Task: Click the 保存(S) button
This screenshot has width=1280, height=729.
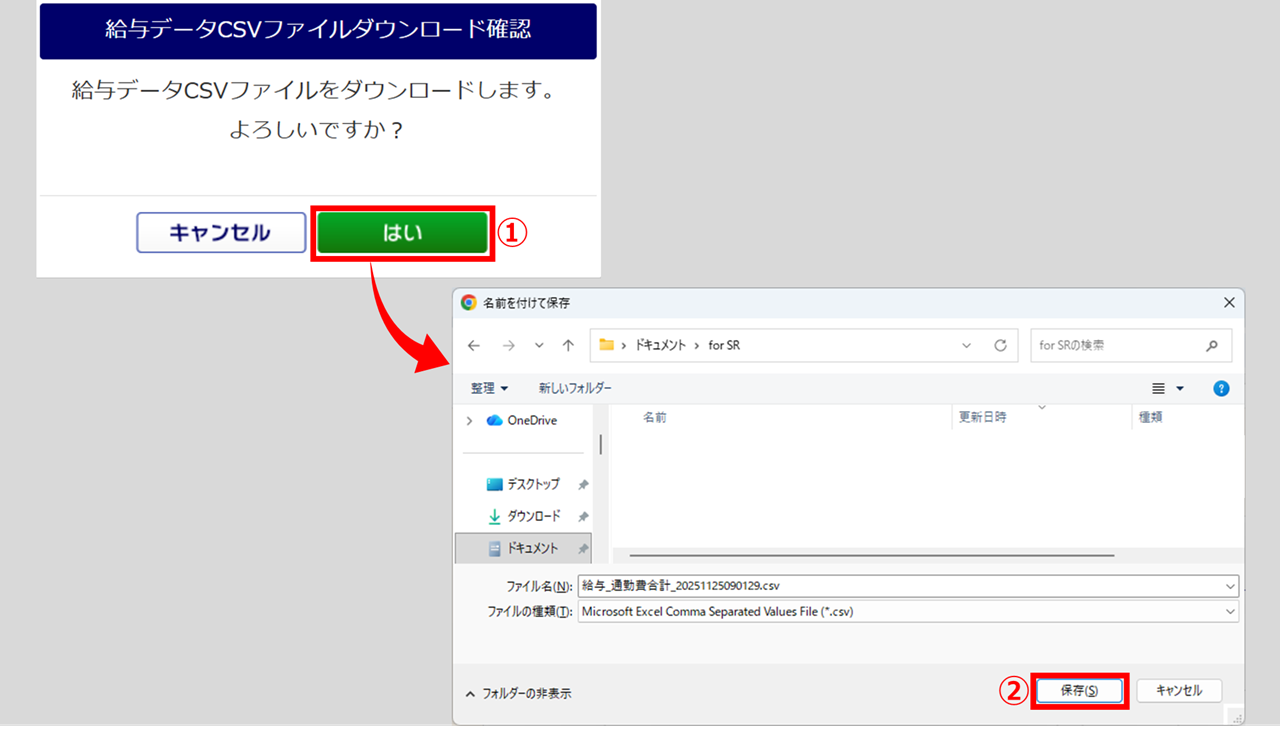Action: tap(1079, 691)
